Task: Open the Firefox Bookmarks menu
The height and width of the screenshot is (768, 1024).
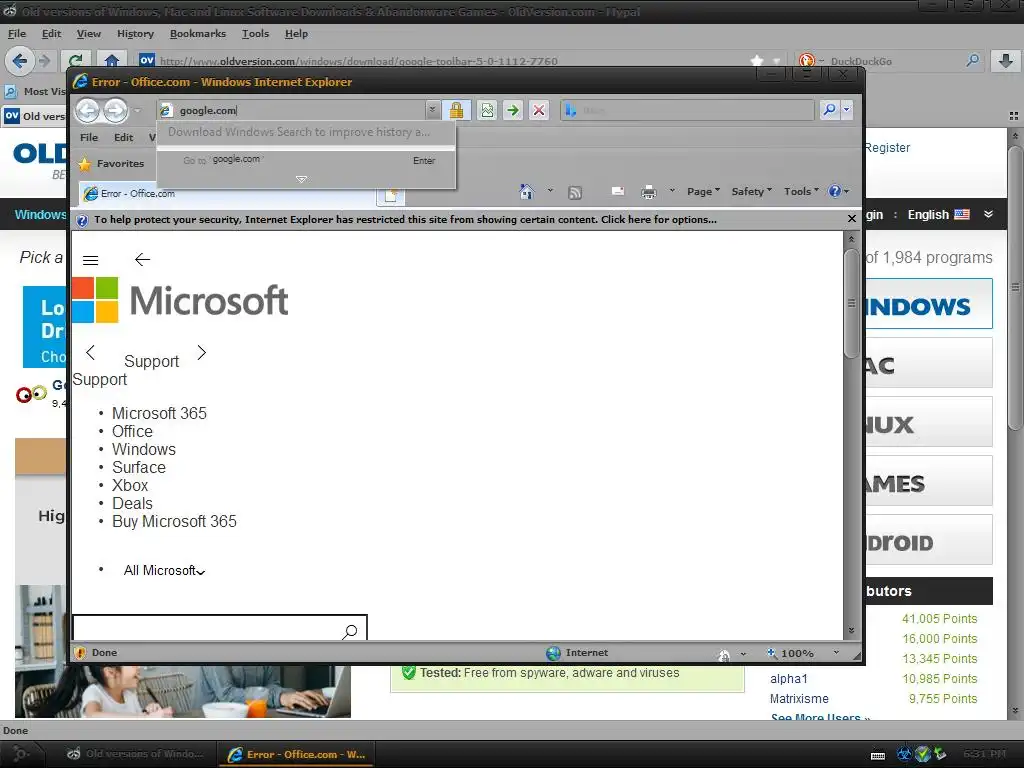Action: pyautogui.click(x=198, y=34)
